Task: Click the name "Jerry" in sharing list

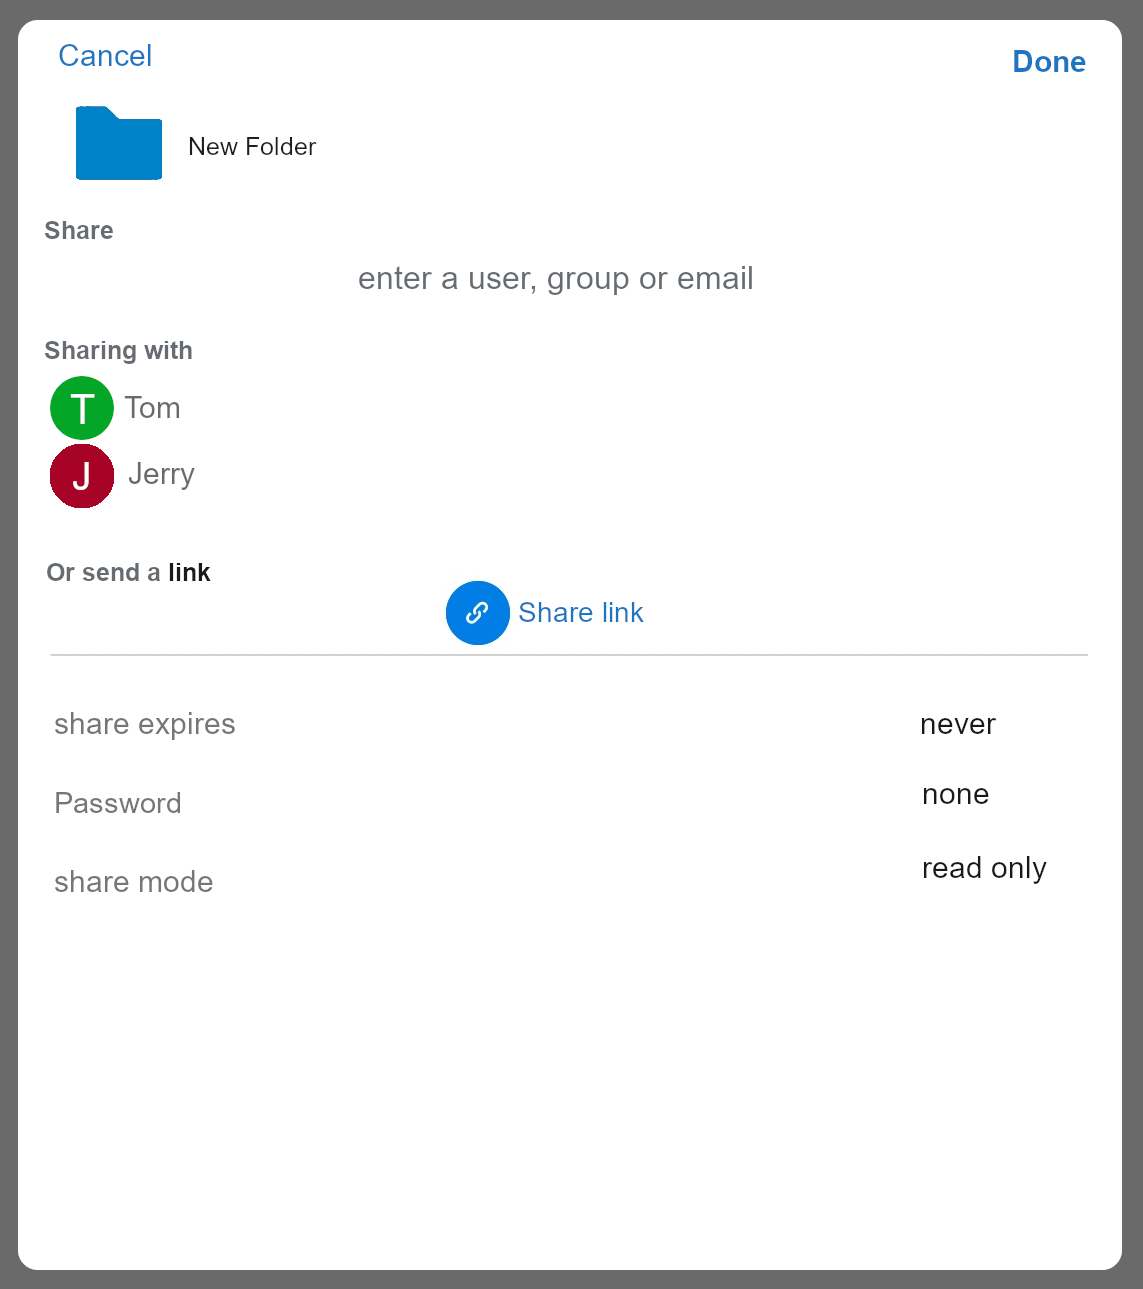Action: (161, 474)
